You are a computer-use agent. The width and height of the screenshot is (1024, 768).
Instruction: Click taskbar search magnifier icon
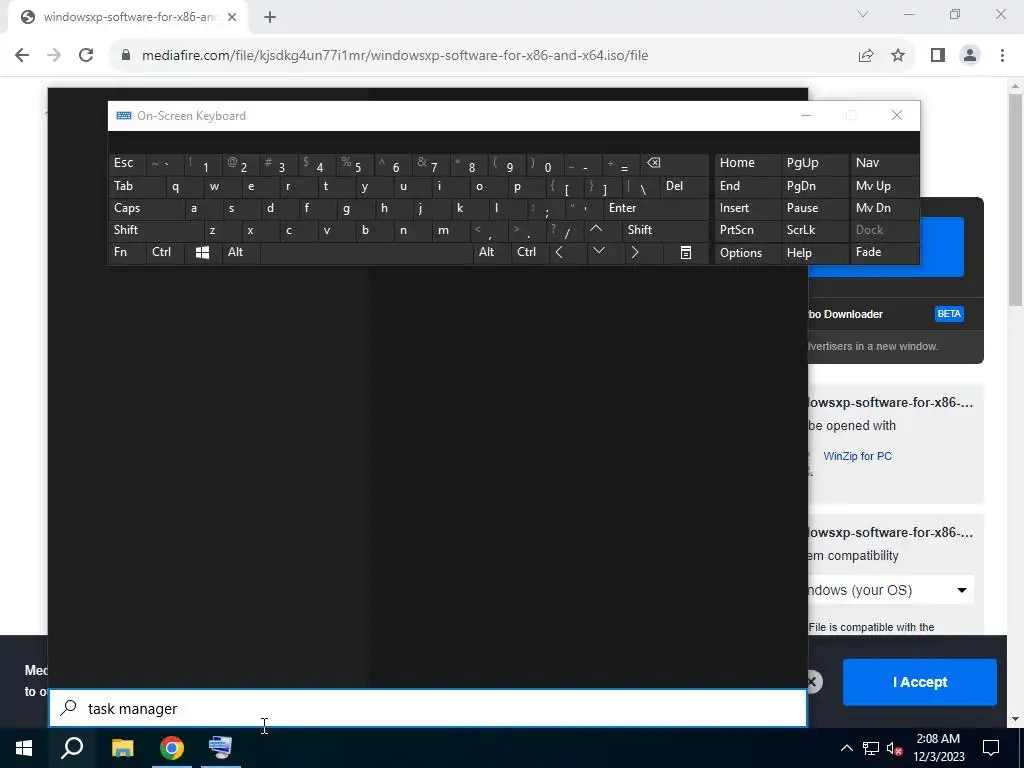[x=72, y=748]
